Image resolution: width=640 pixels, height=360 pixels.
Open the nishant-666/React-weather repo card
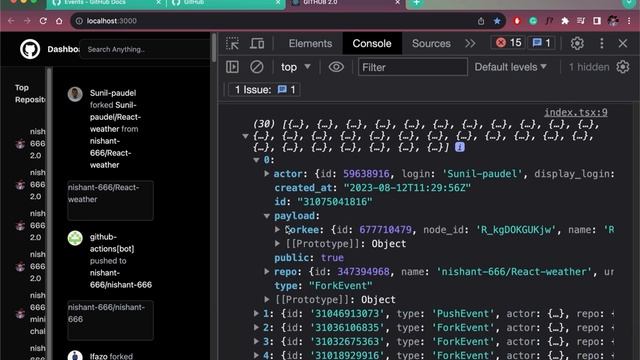pyautogui.click(x=111, y=200)
